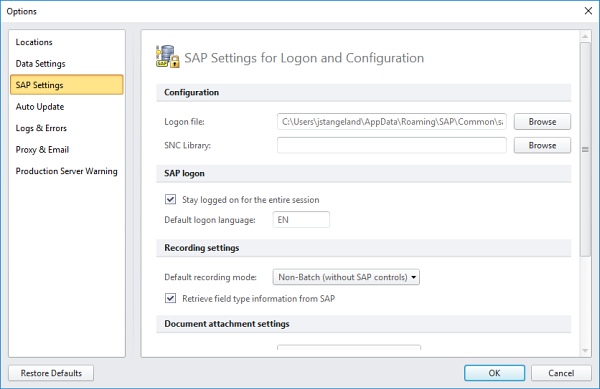Click the Recording settings section header
The image size is (600, 389).
tap(364, 248)
